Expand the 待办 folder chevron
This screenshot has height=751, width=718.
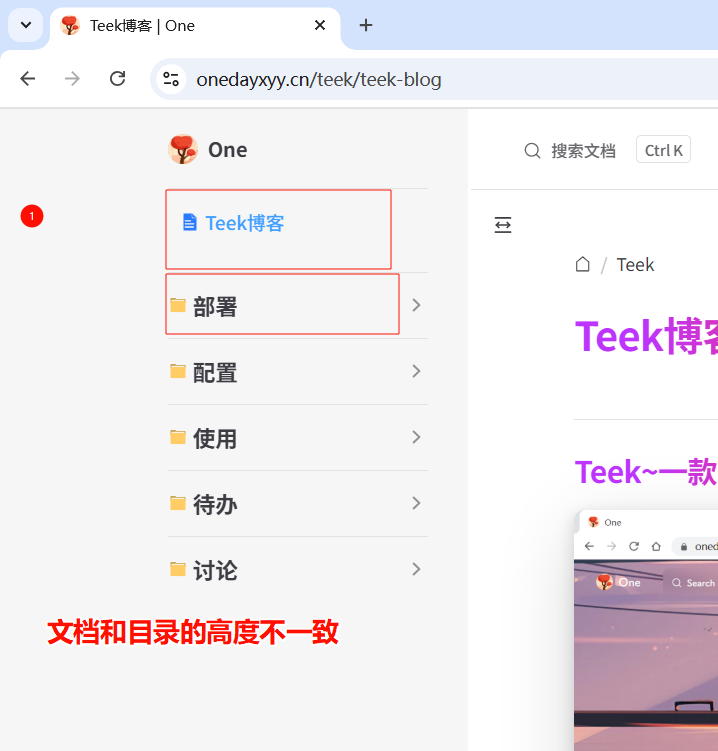[x=416, y=503]
